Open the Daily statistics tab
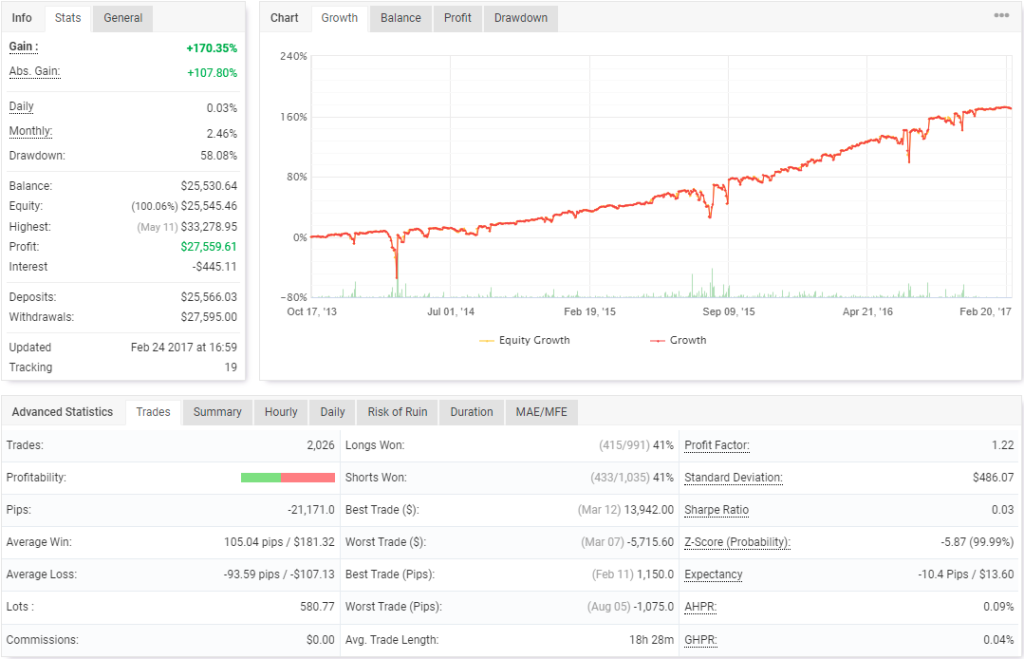The image size is (1024, 659). click(332, 412)
